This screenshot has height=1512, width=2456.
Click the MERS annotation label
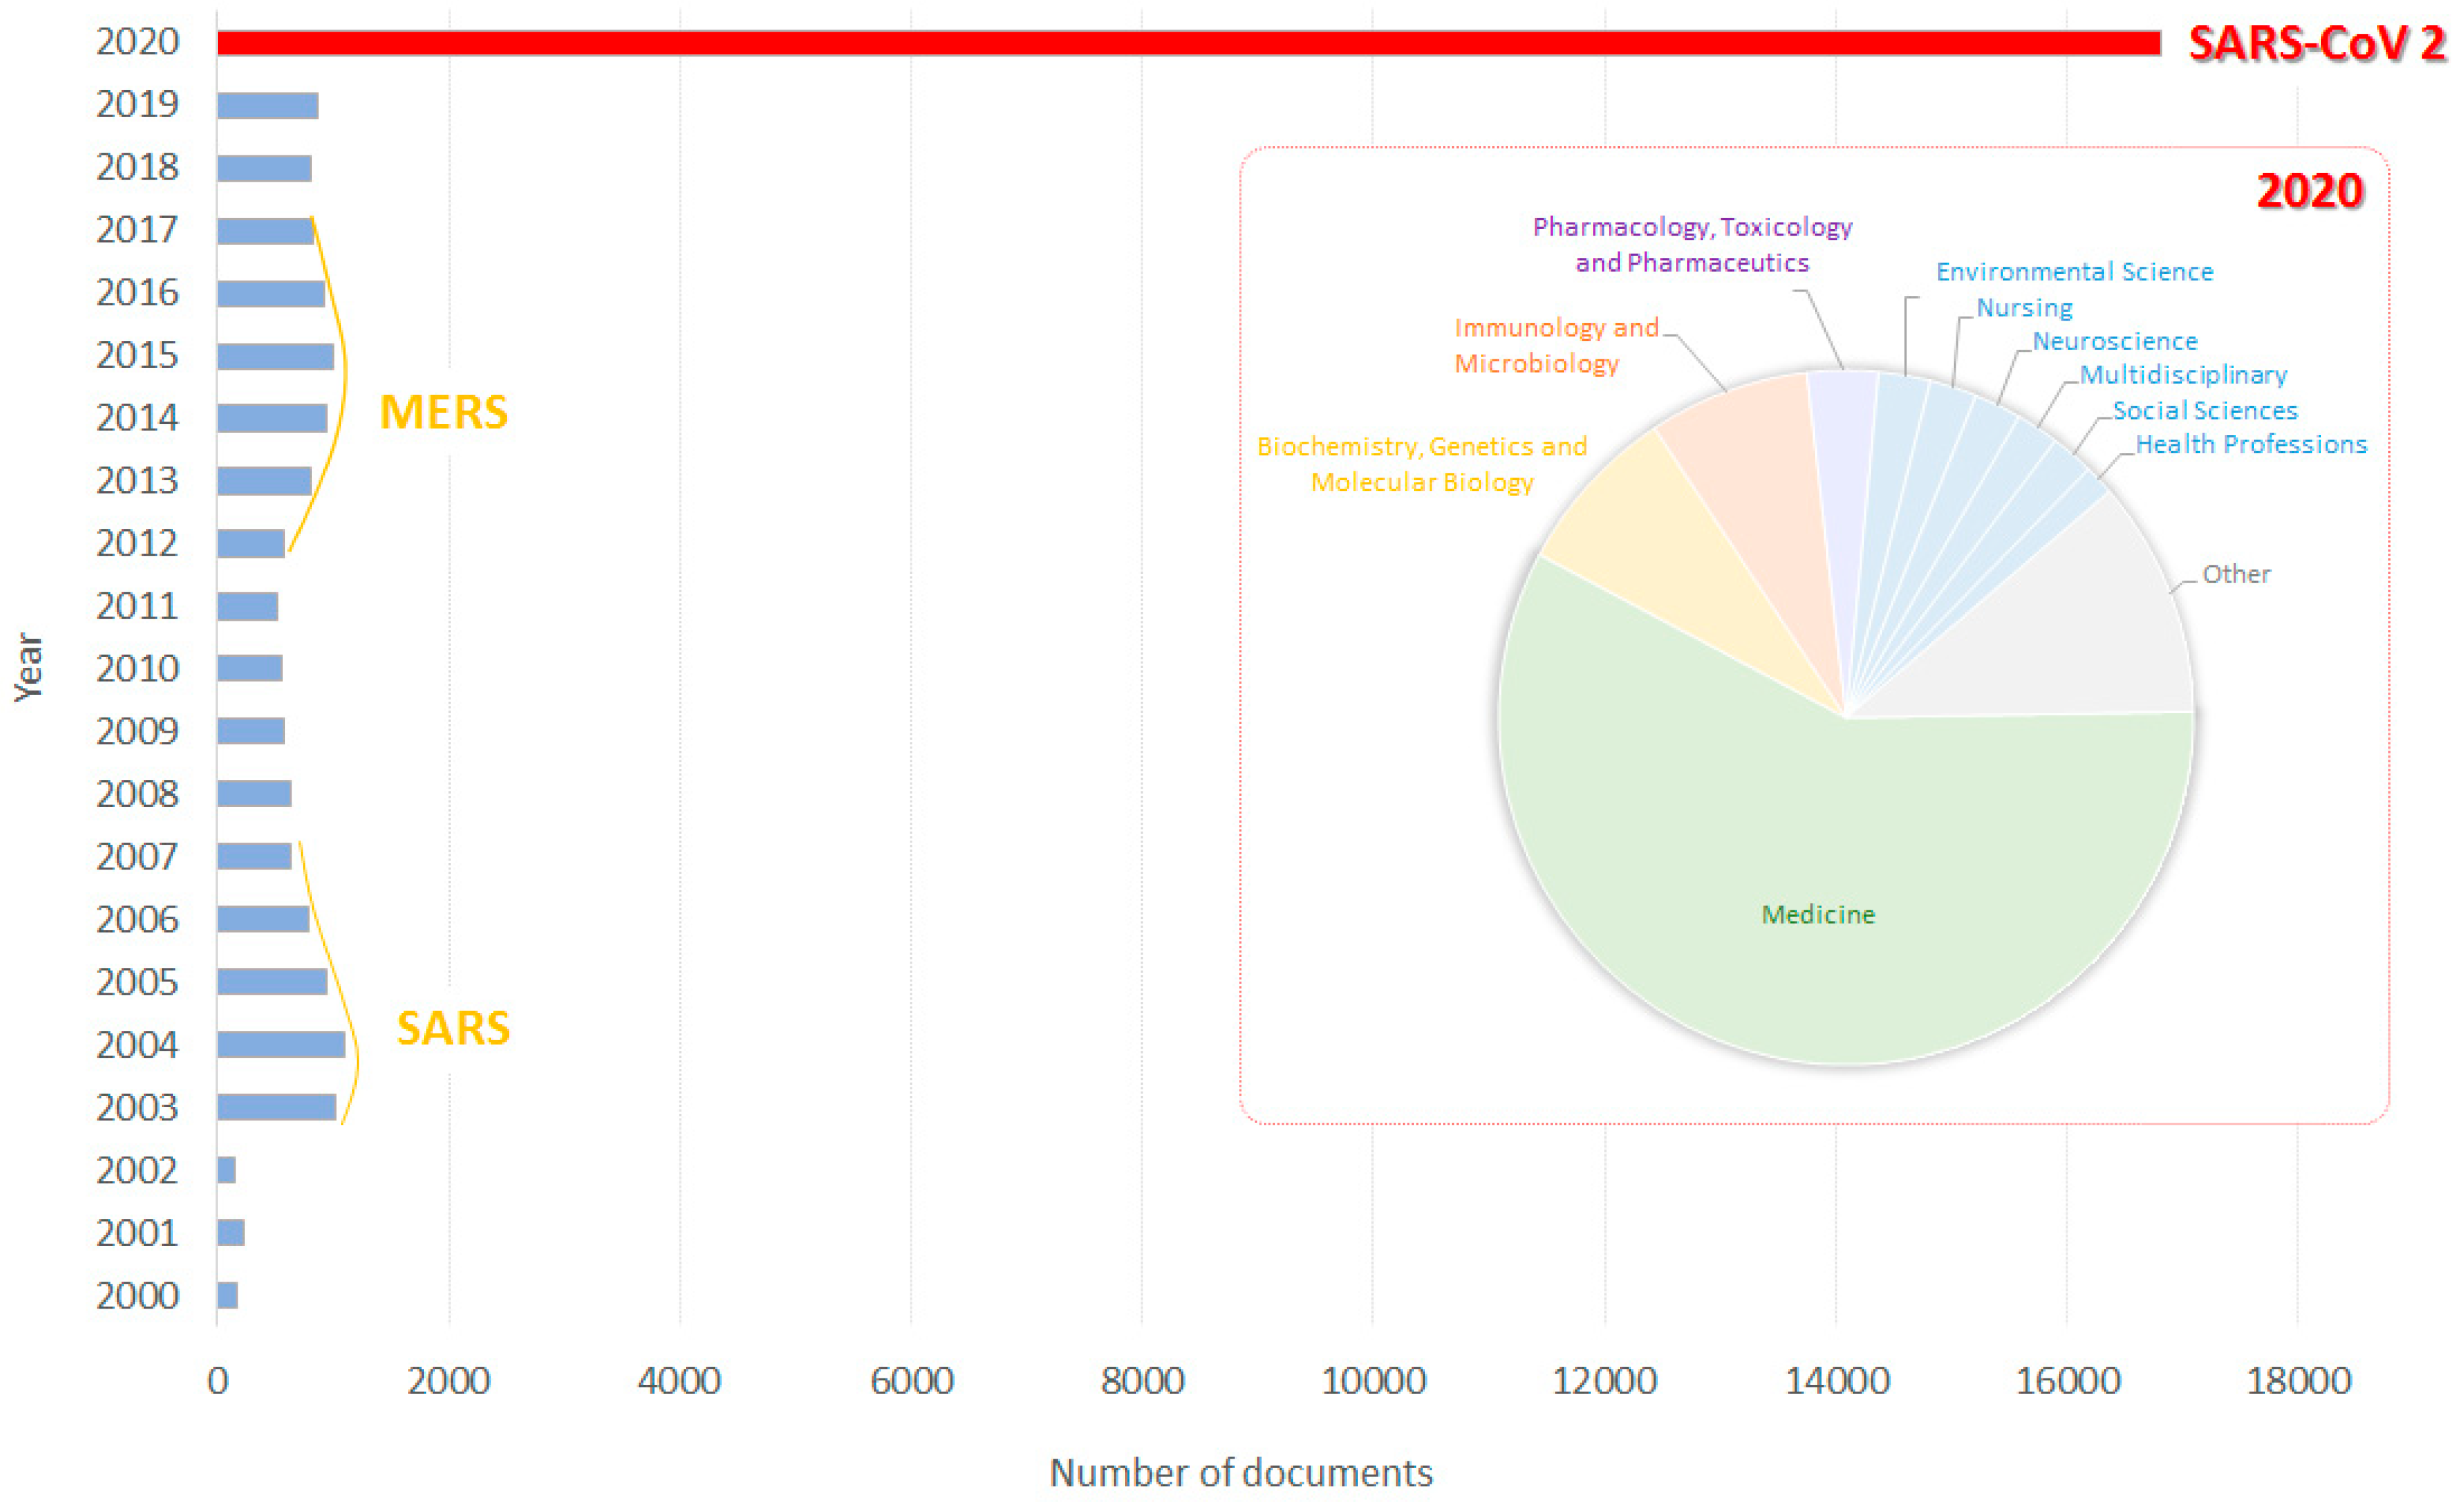444,412
